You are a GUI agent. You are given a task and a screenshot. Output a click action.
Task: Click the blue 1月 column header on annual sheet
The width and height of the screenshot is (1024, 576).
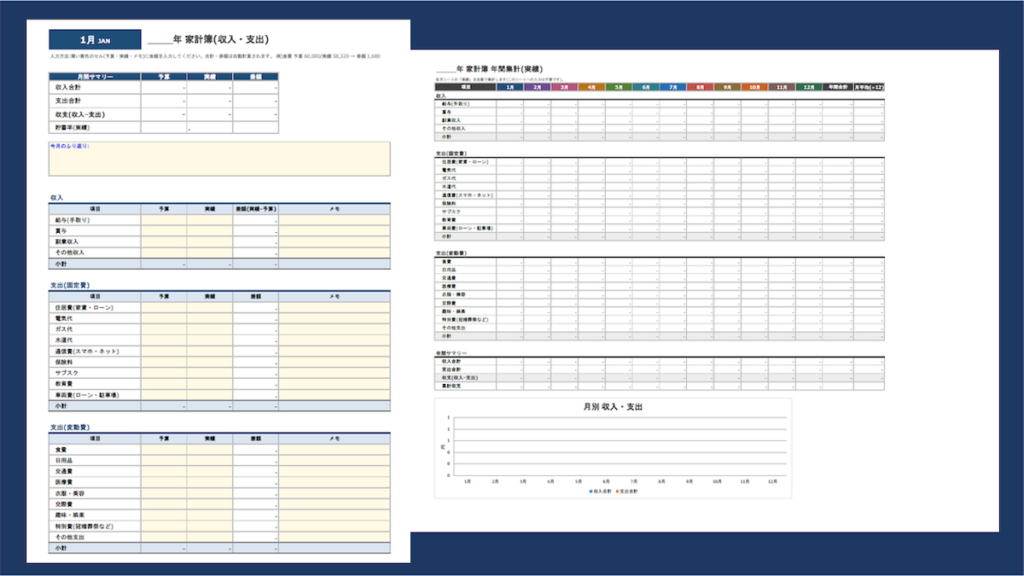(x=509, y=87)
